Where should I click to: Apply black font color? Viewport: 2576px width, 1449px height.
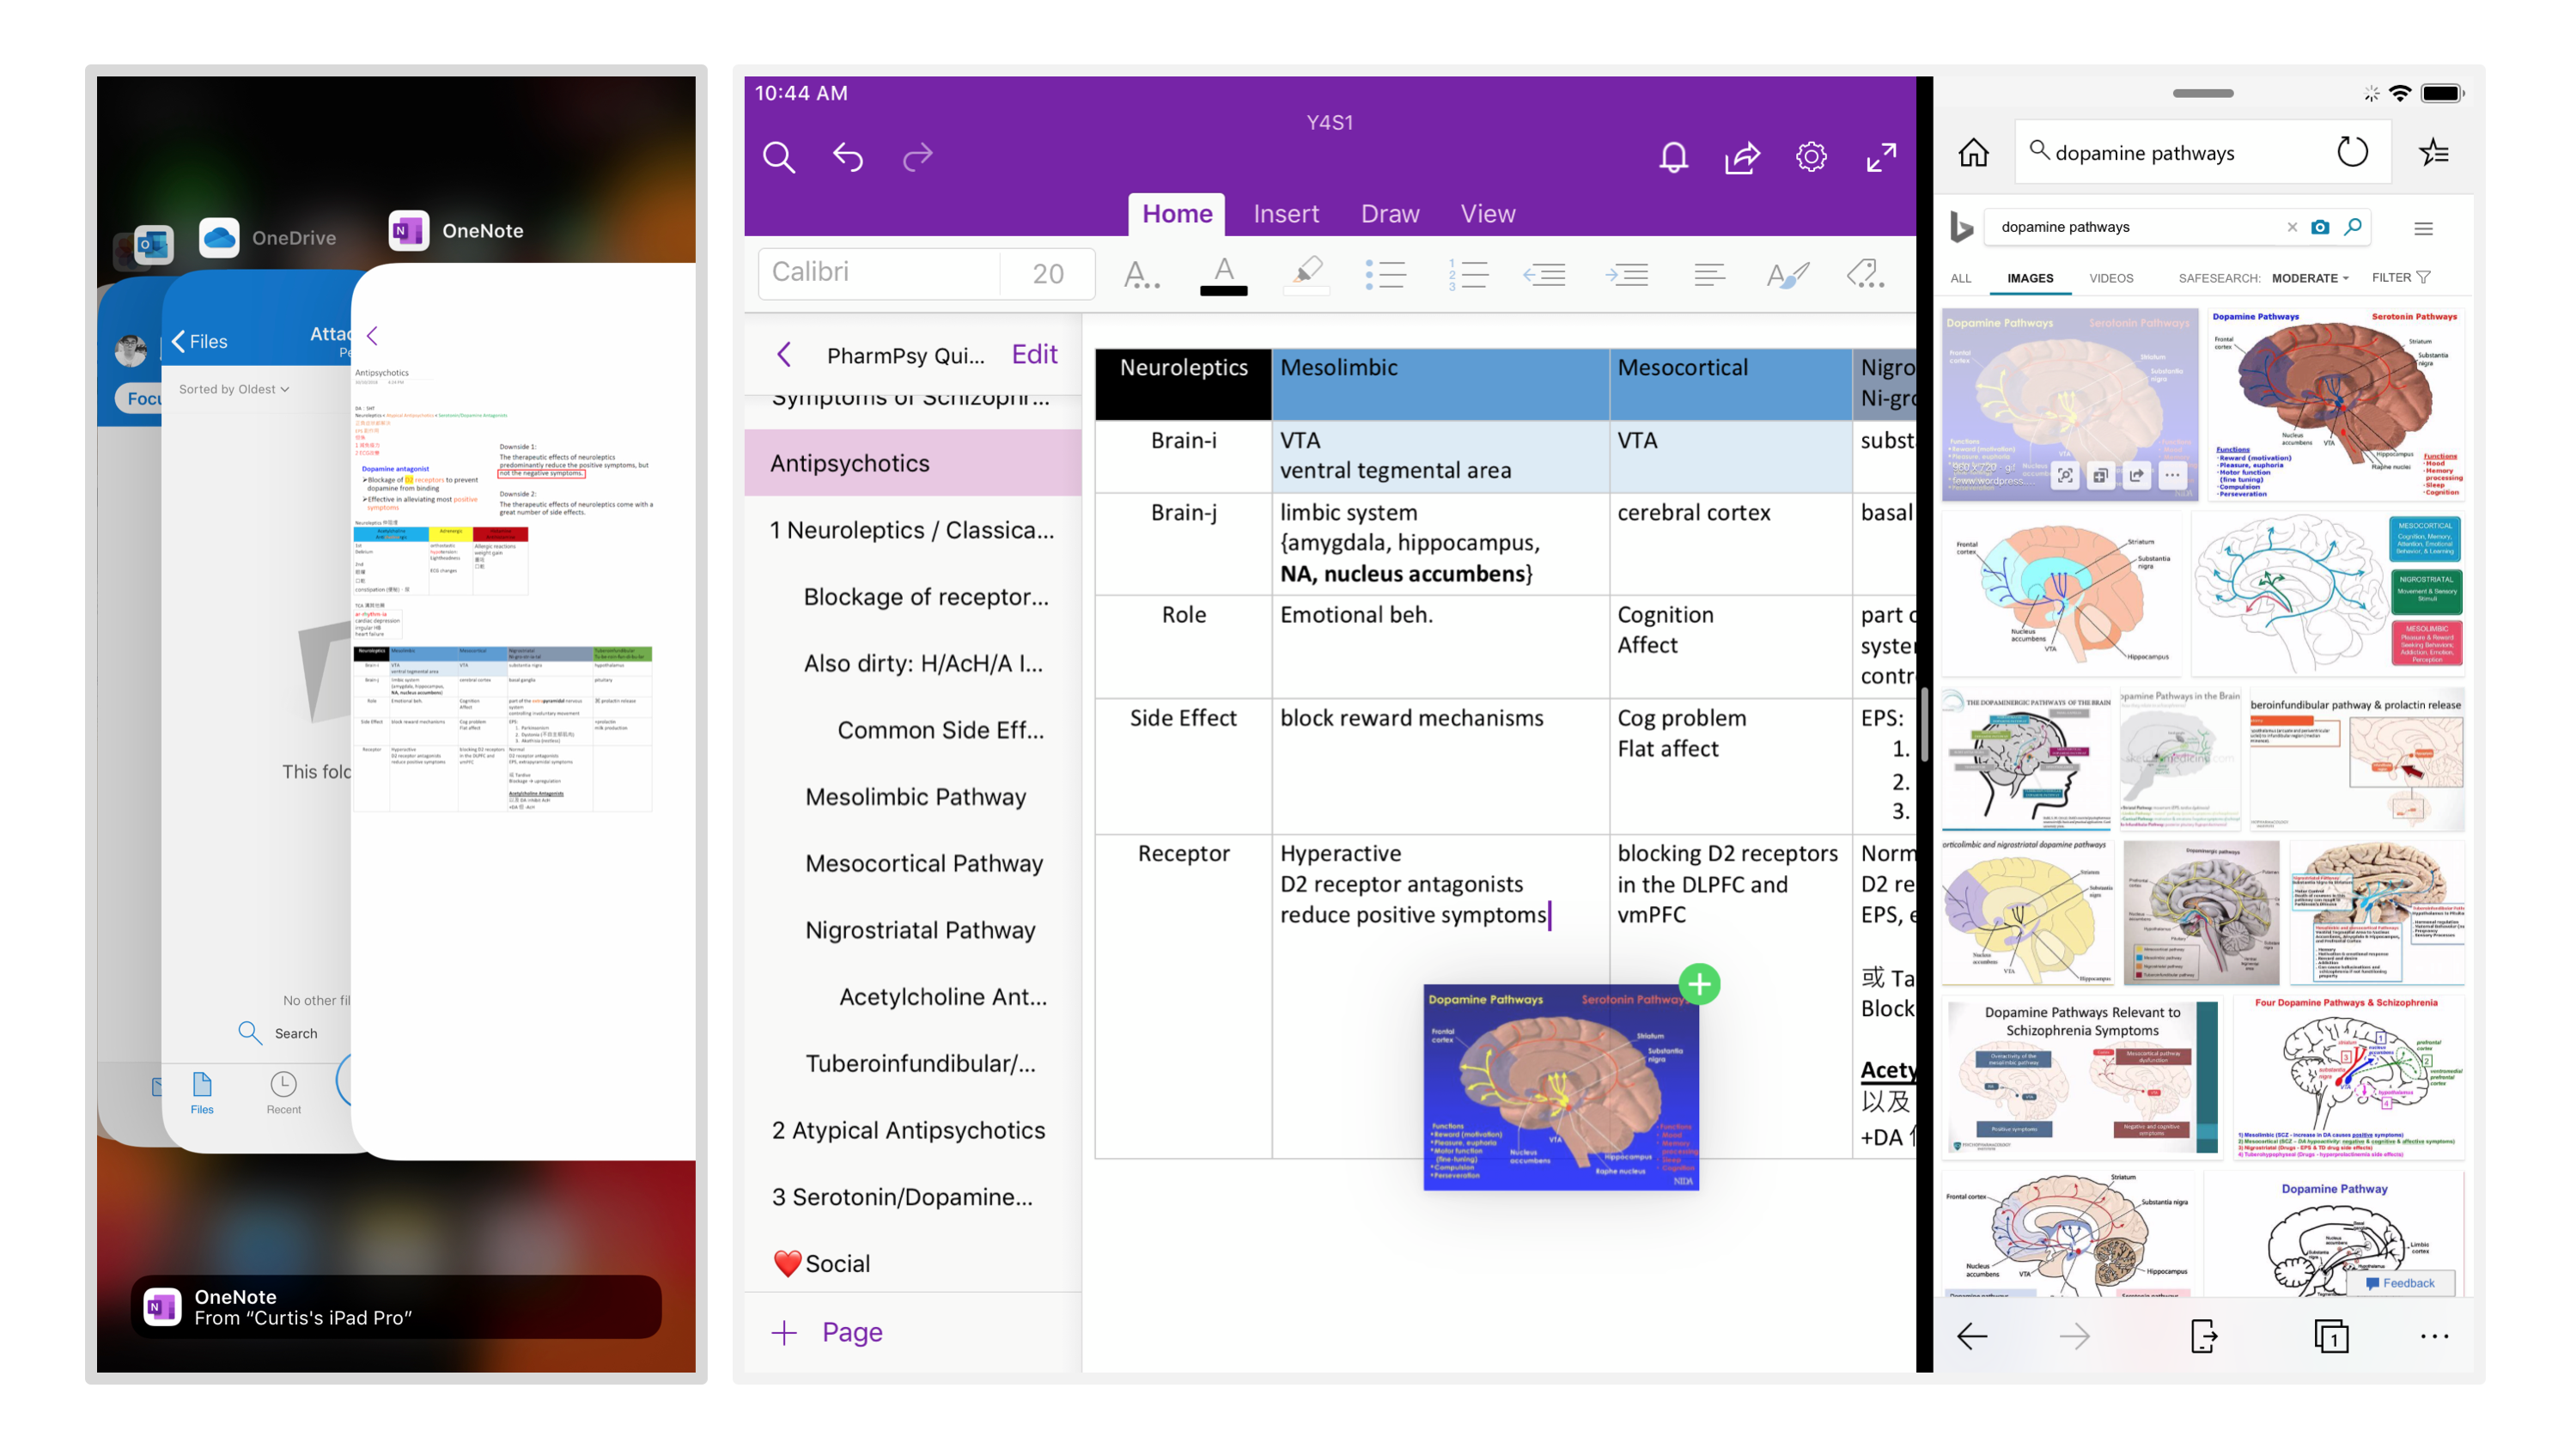tap(1223, 275)
